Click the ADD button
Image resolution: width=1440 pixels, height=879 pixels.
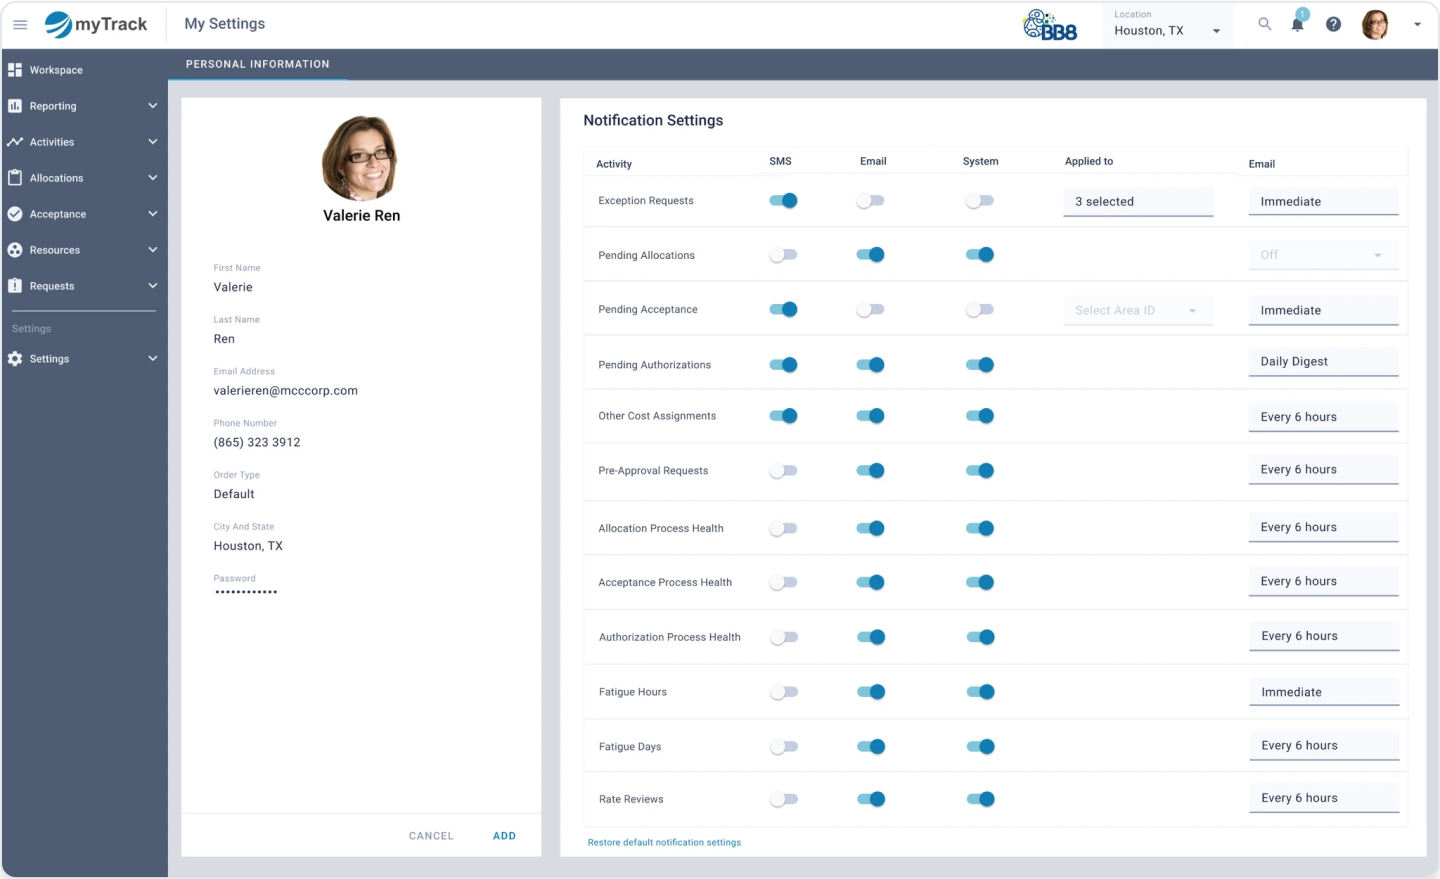(x=504, y=836)
